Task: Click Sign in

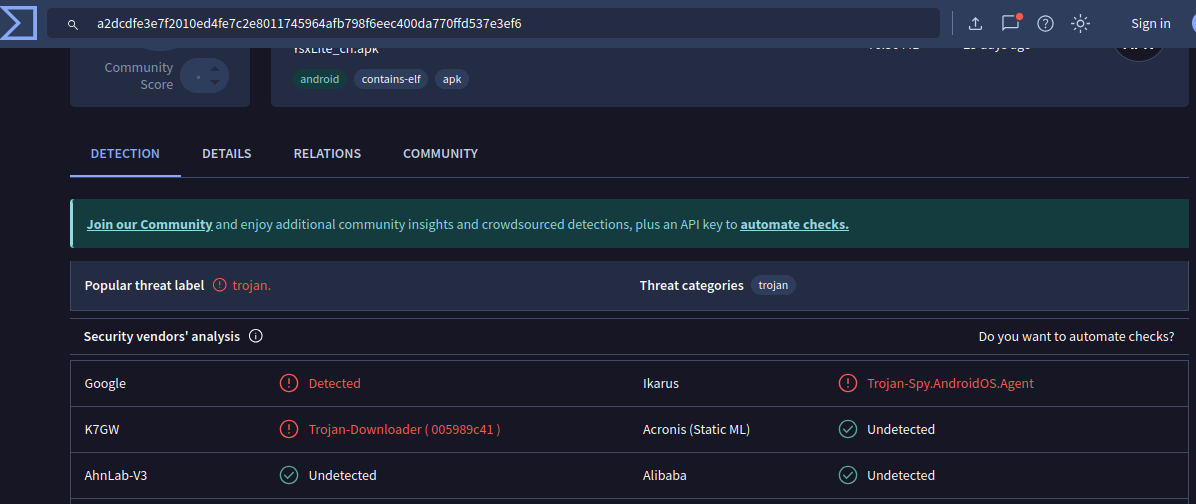Action: pos(1150,23)
